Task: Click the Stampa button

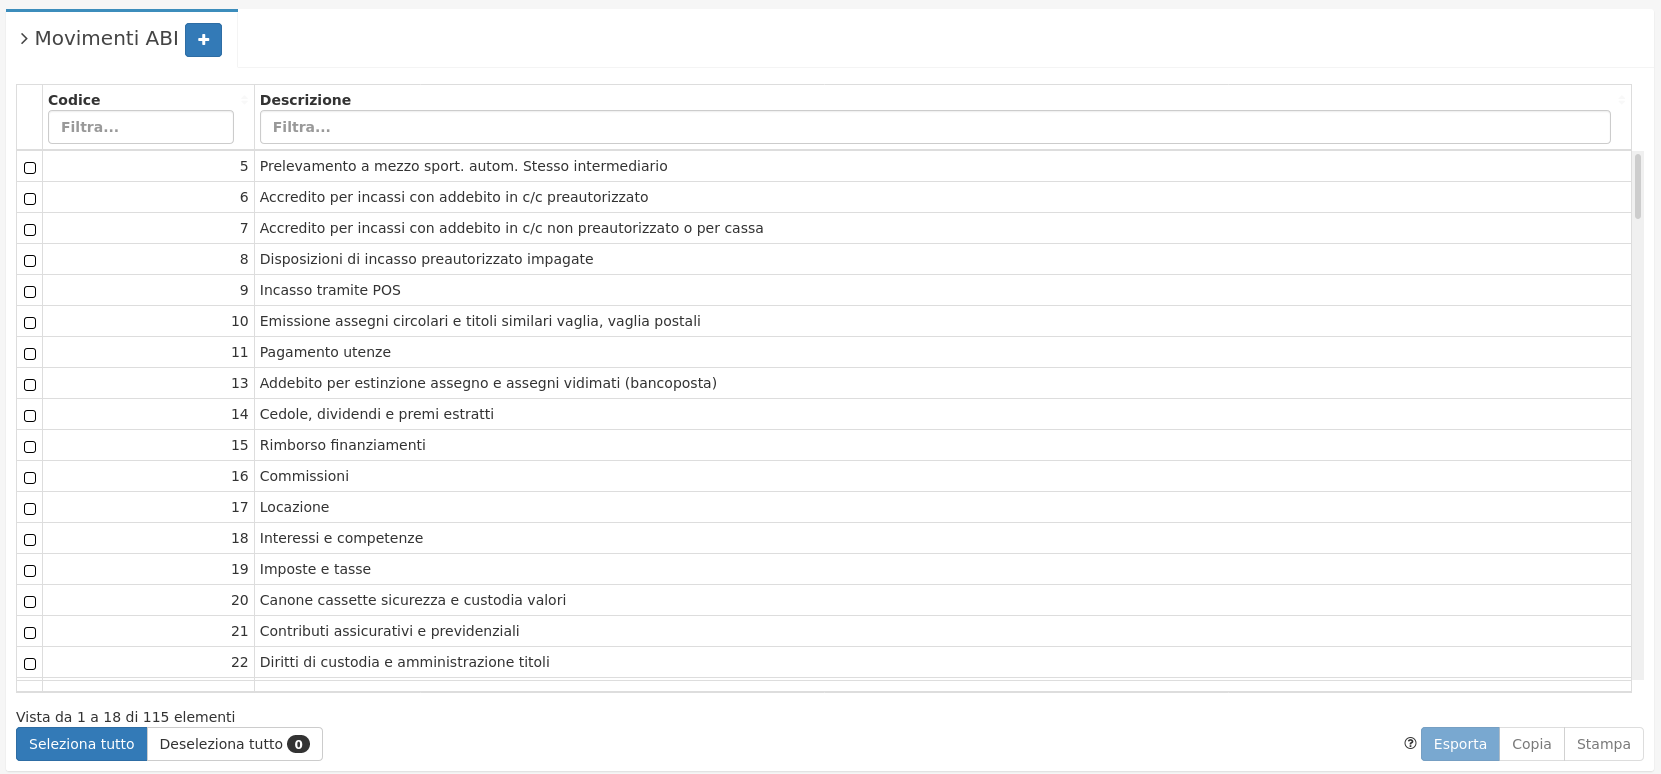Action: coord(1603,744)
